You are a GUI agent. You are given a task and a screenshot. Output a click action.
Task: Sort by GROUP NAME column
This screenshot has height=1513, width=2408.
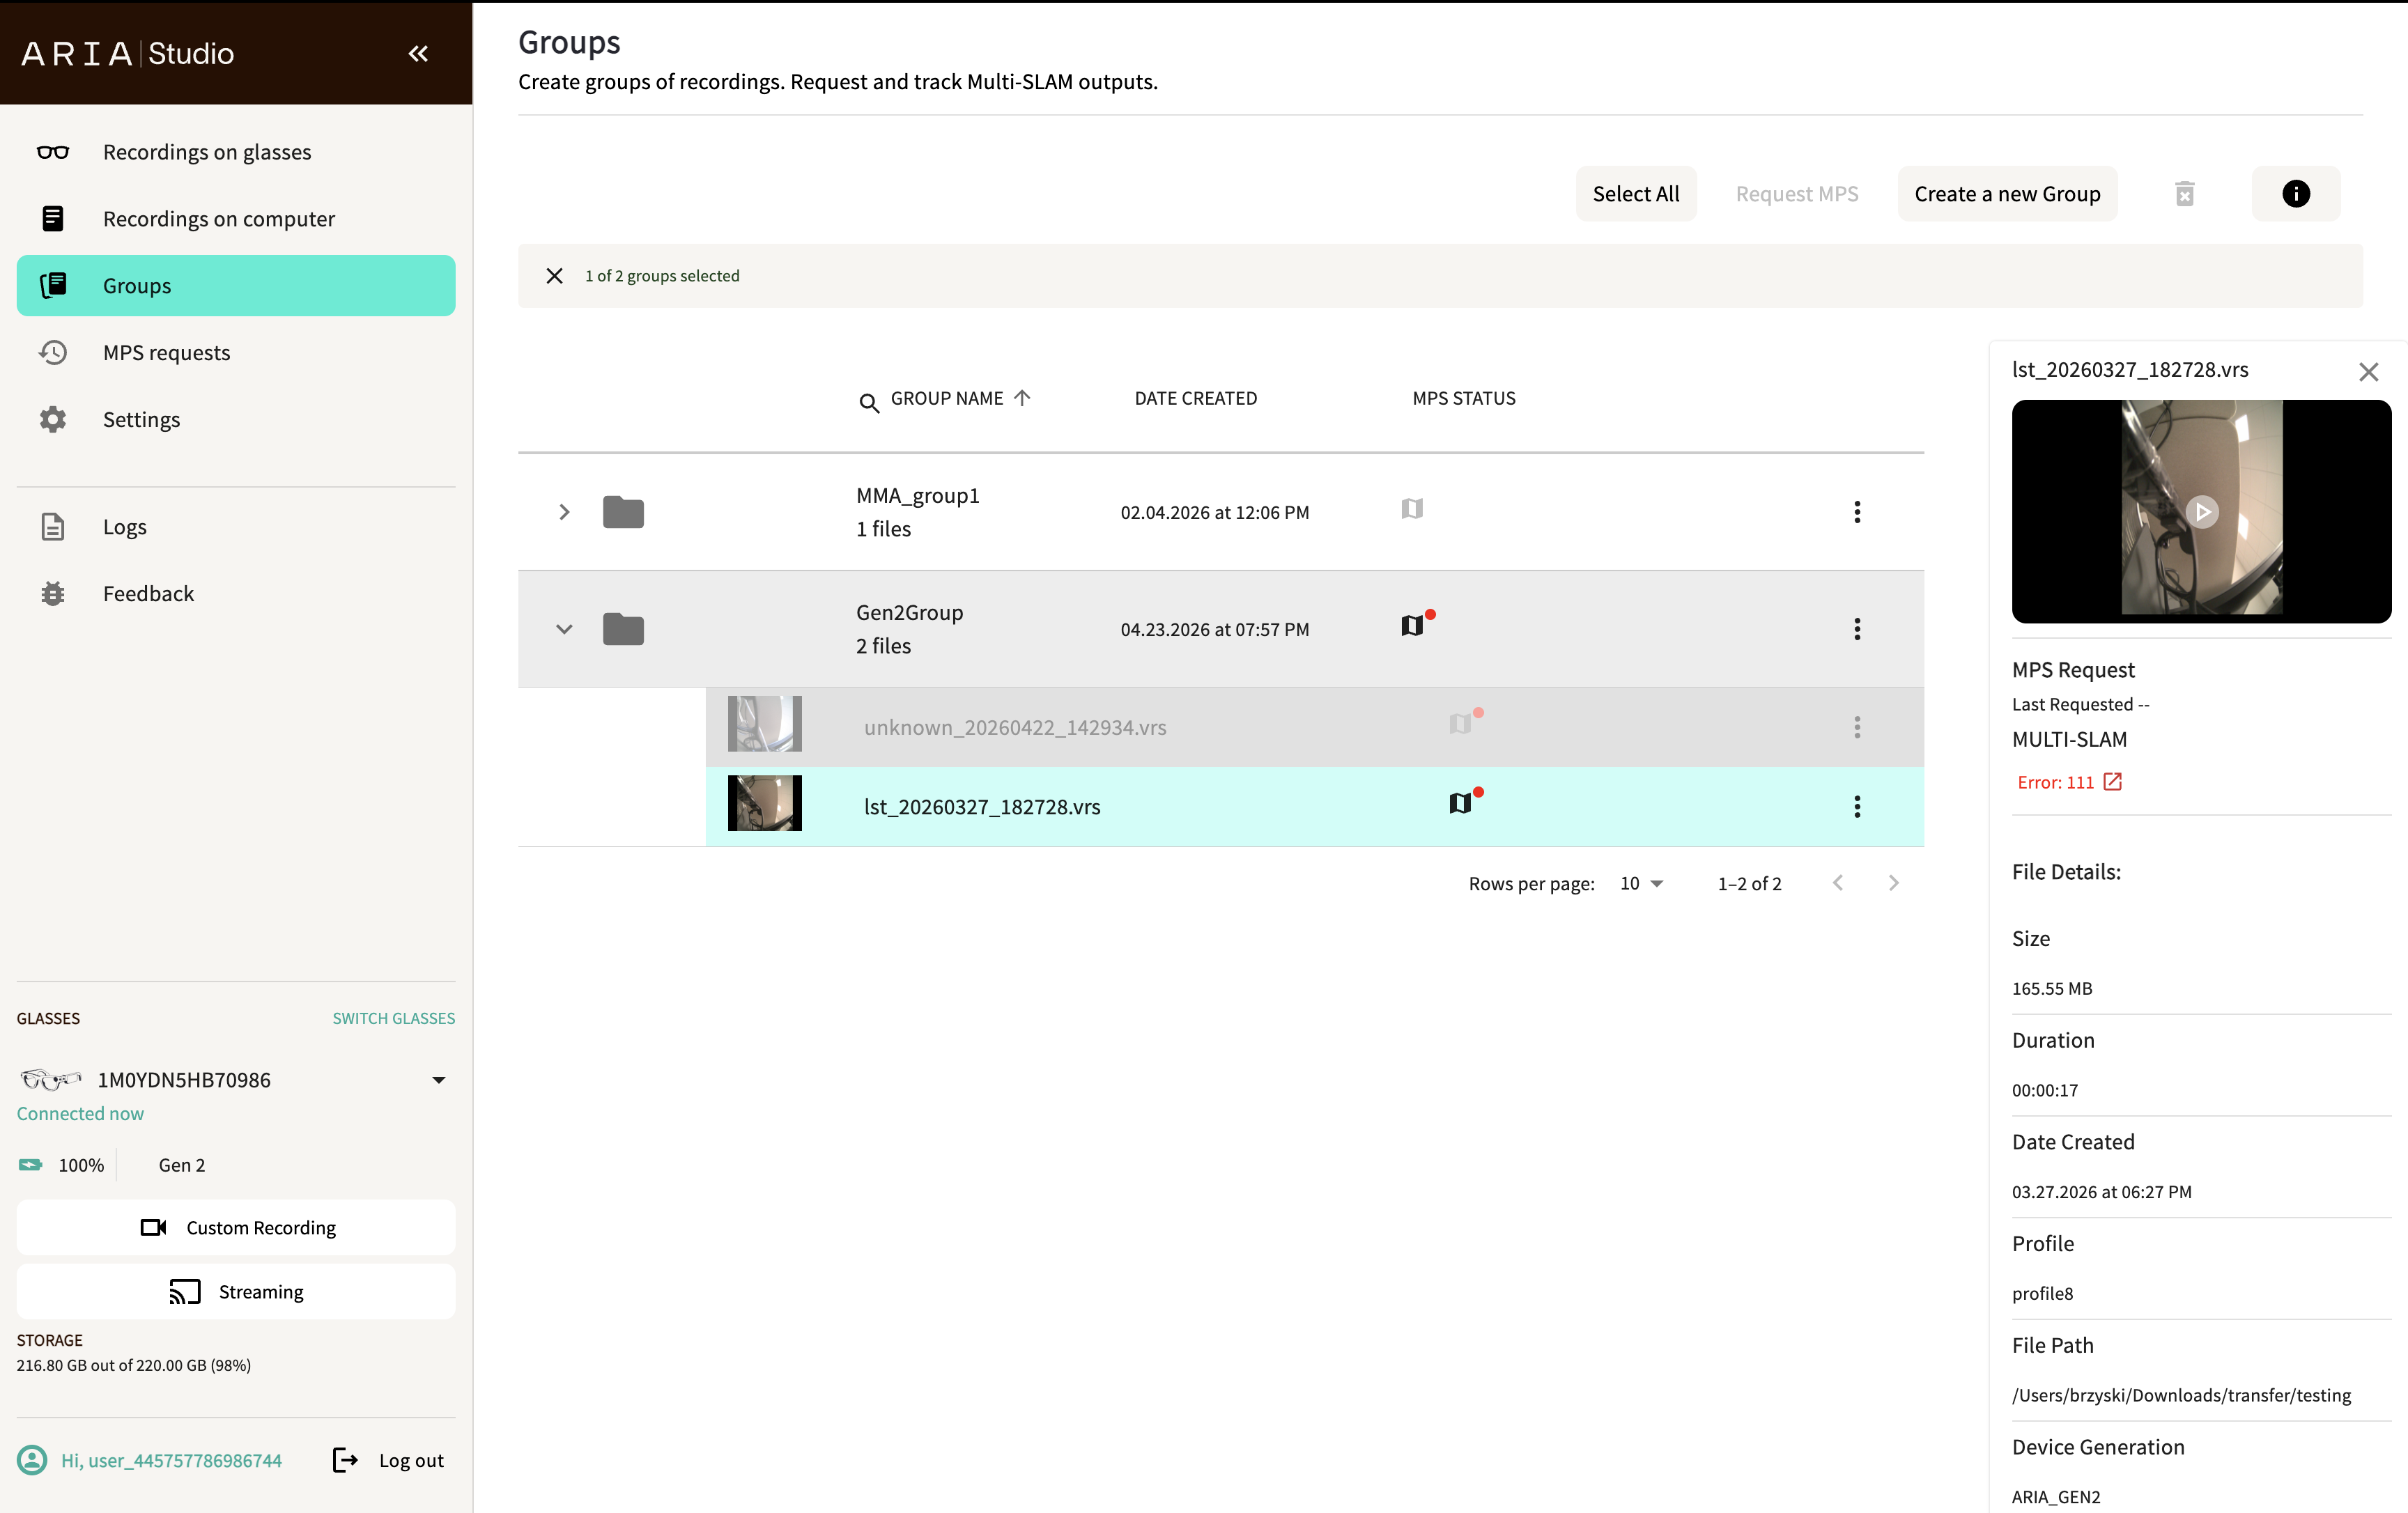pyautogui.click(x=946, y=398)
